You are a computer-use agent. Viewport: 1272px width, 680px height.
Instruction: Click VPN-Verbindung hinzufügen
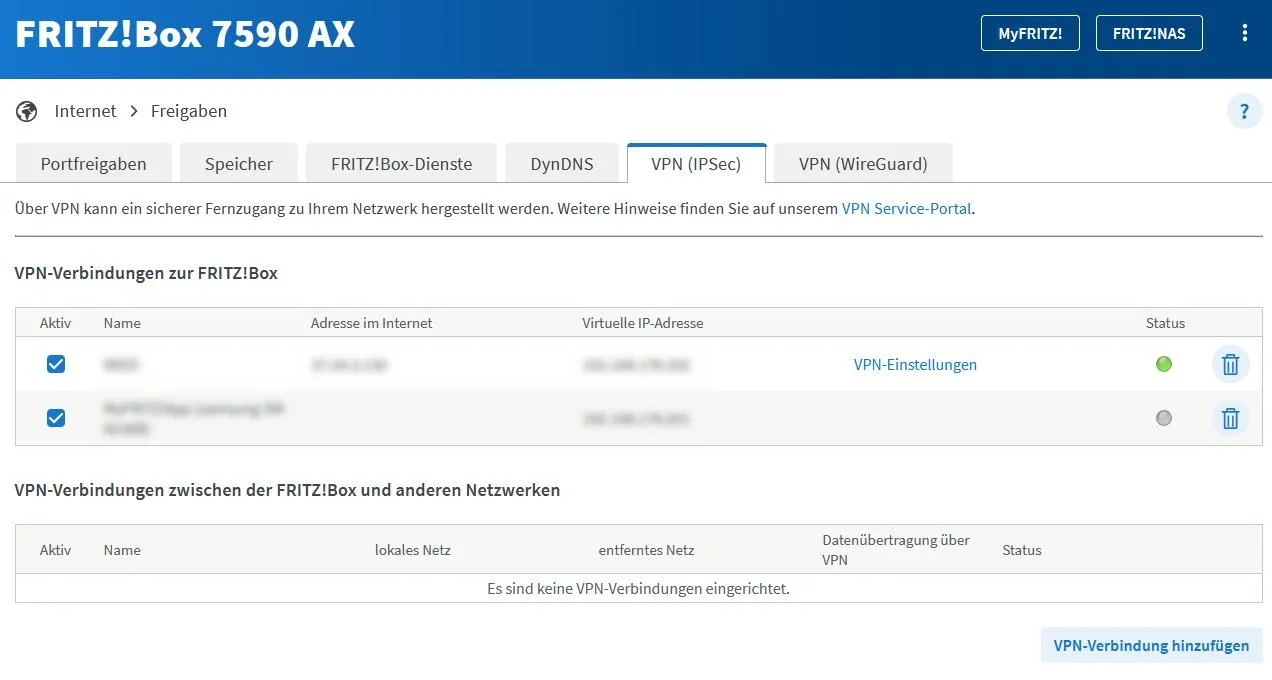pos(1151,645)
